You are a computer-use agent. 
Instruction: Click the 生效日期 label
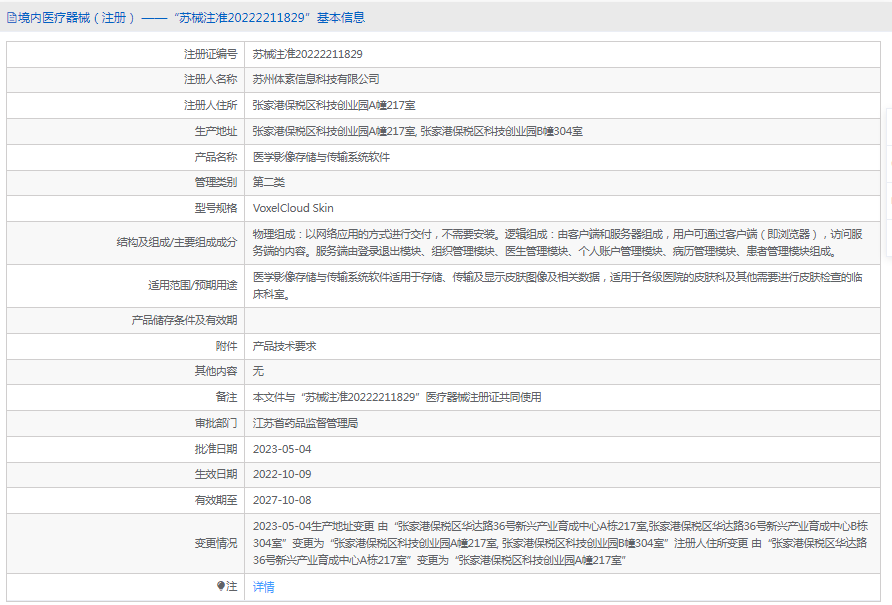click(216, 474)
